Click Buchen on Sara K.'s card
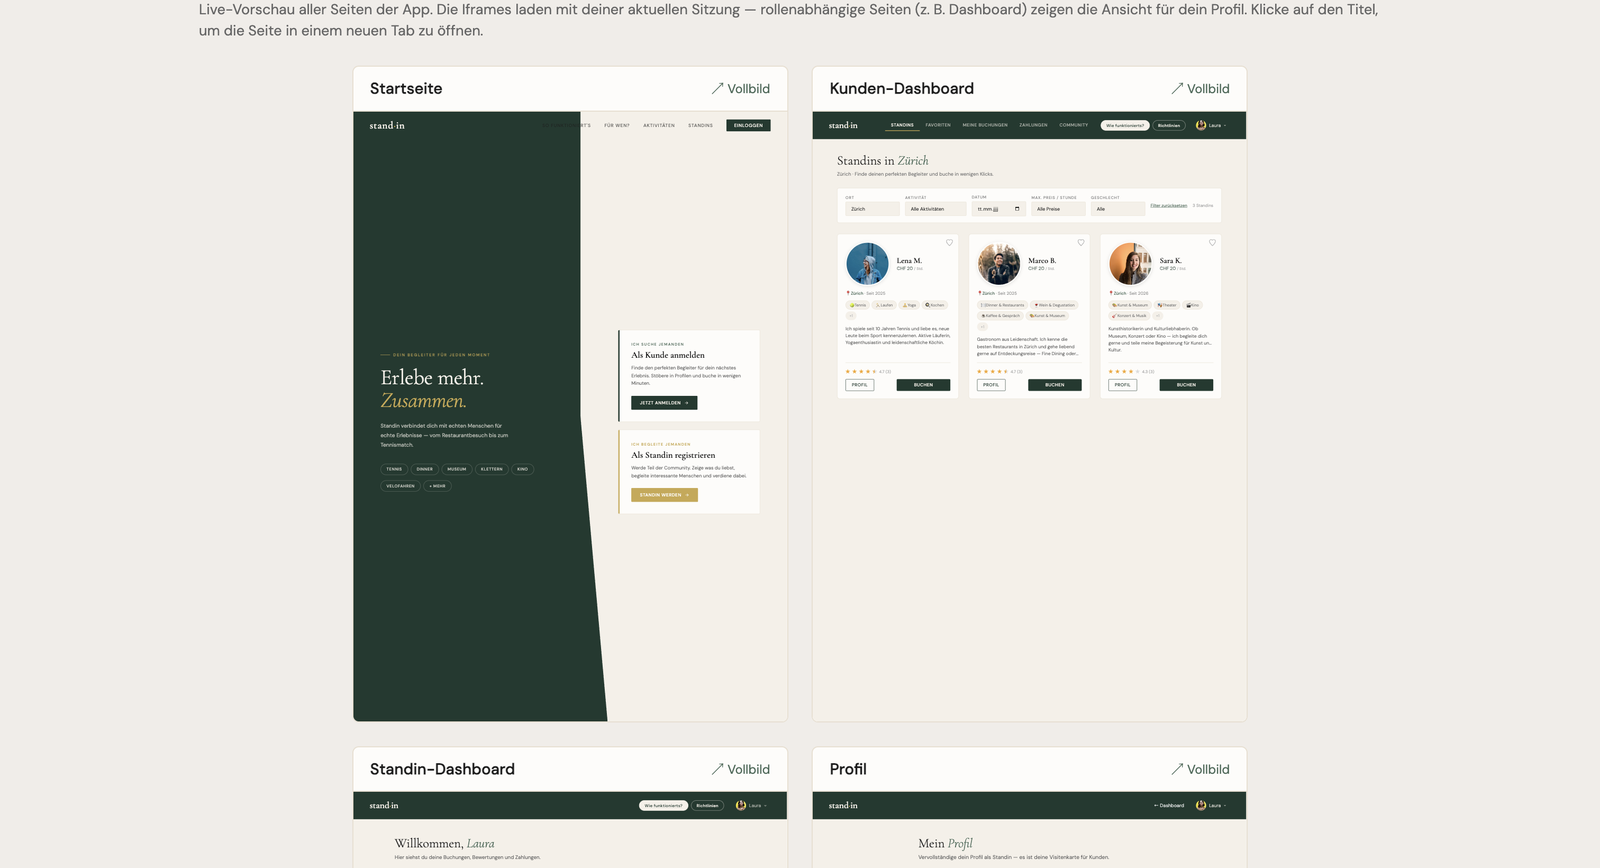Image resolution: width=1600 pixels, height=868 pixels. click(1186, 385)
